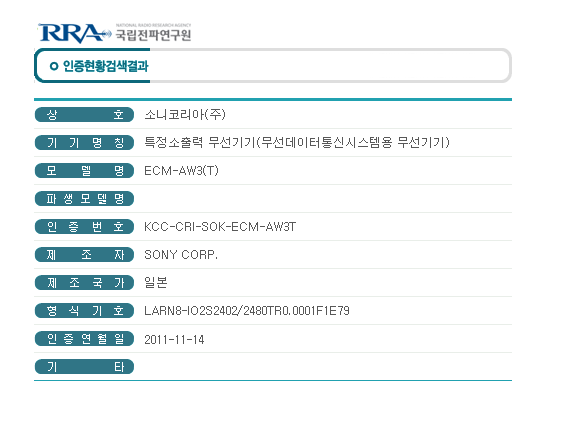
Task: Select the company name 소니코리아(주)
Action: pos(185,115)
